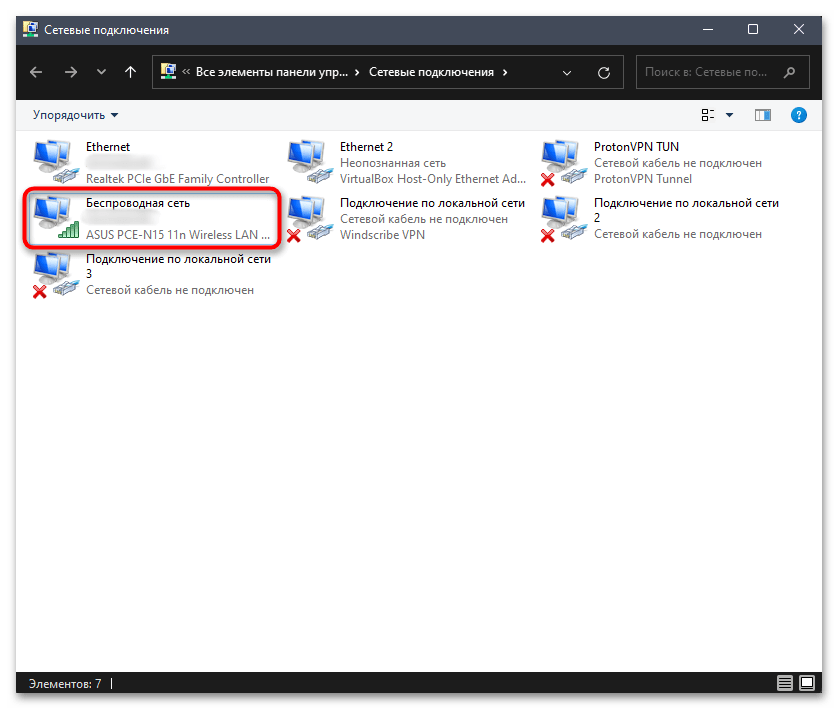Open recent locations dropdown arrow

(x=100, y=73)
